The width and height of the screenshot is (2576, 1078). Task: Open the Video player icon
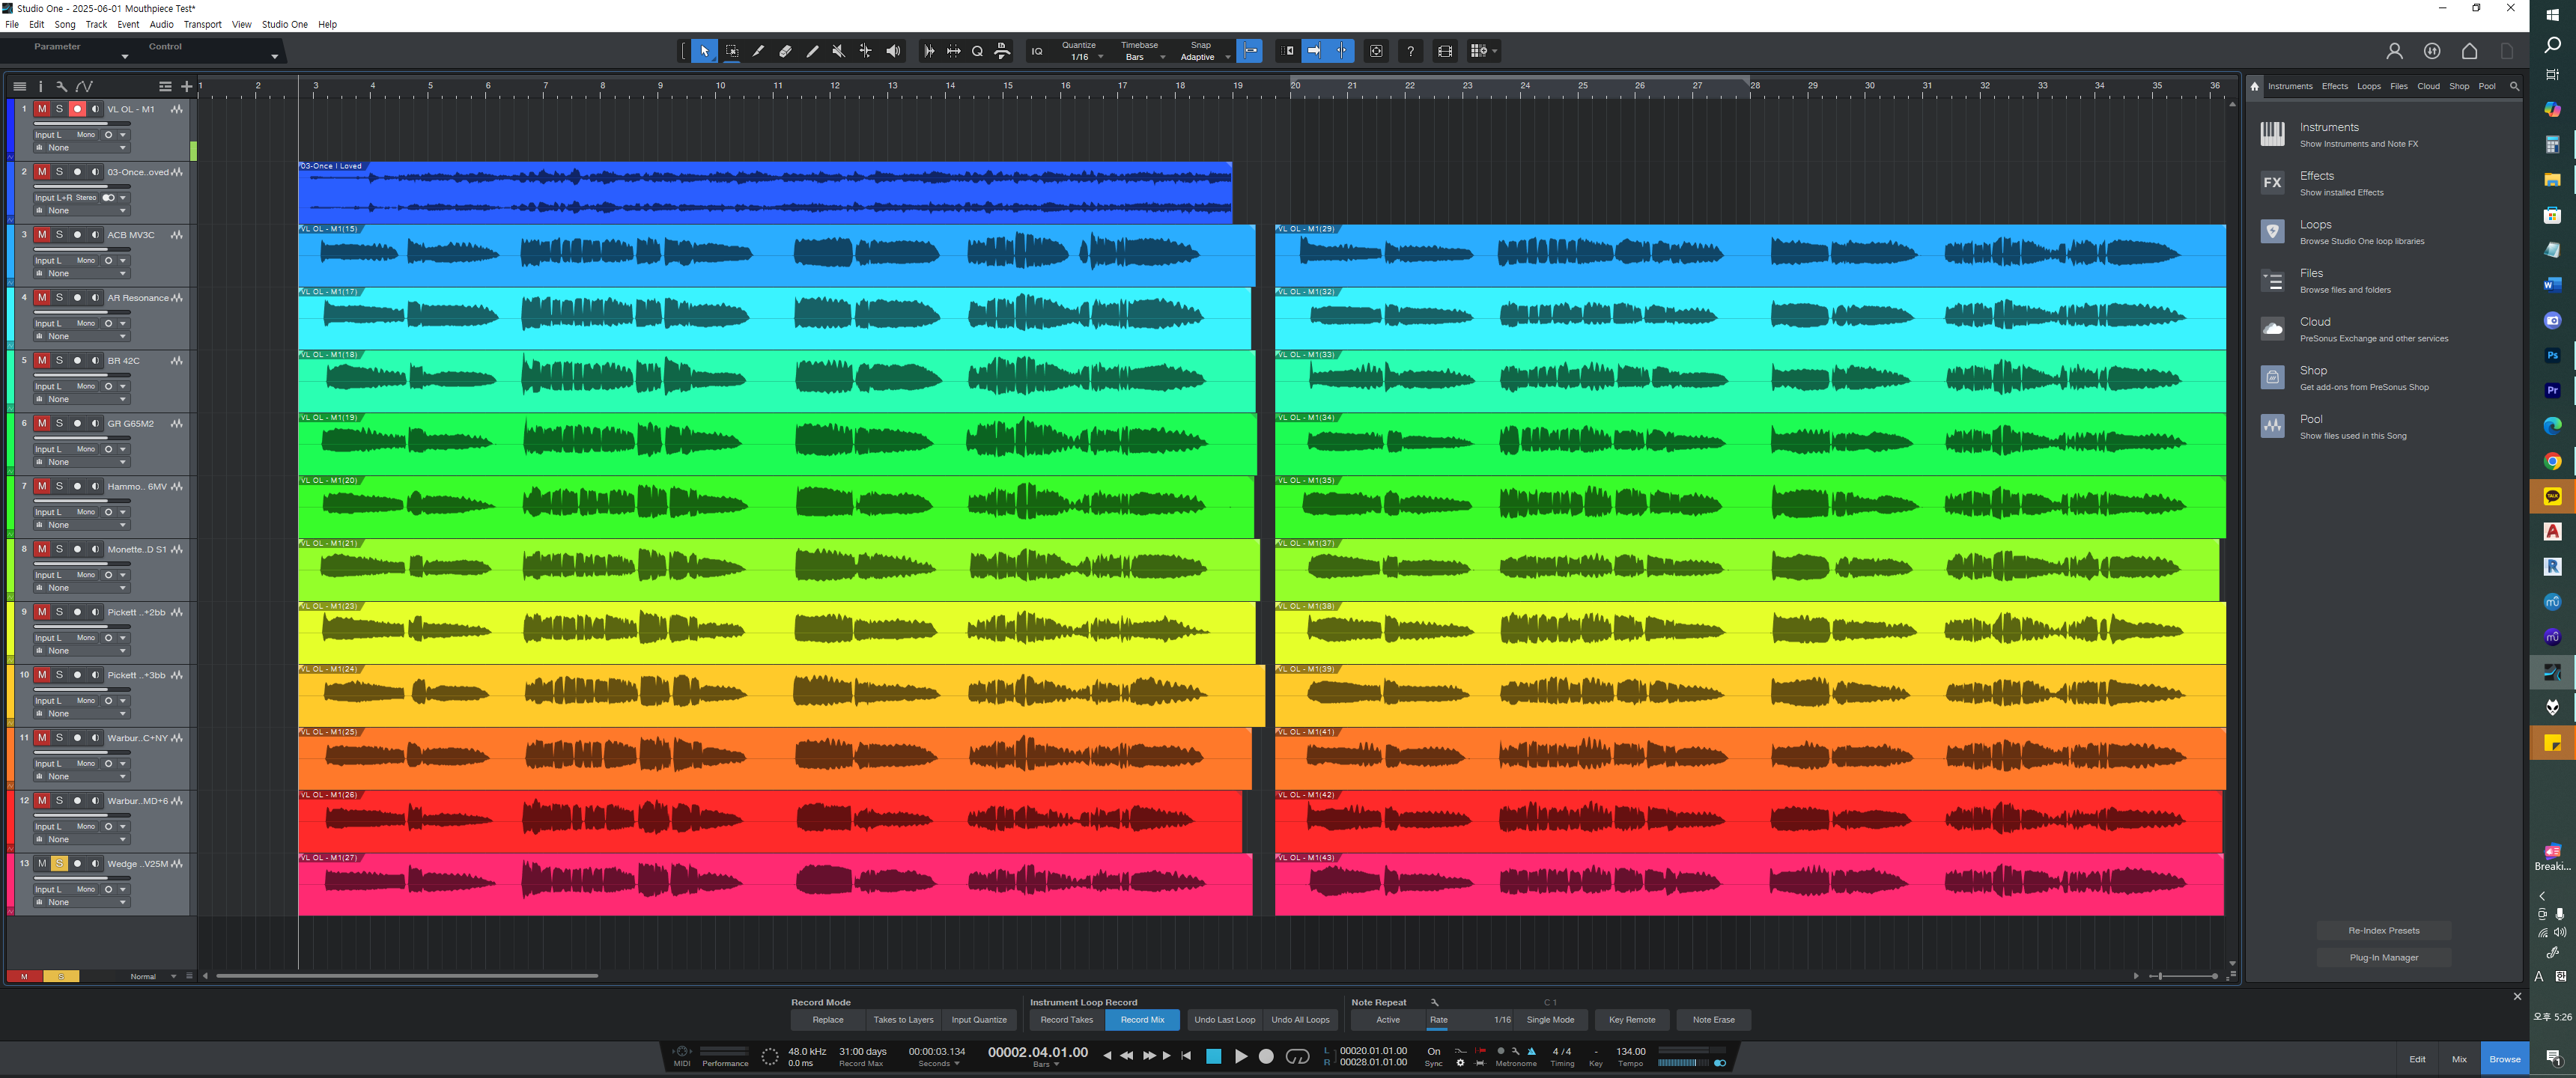(1445, 51)
